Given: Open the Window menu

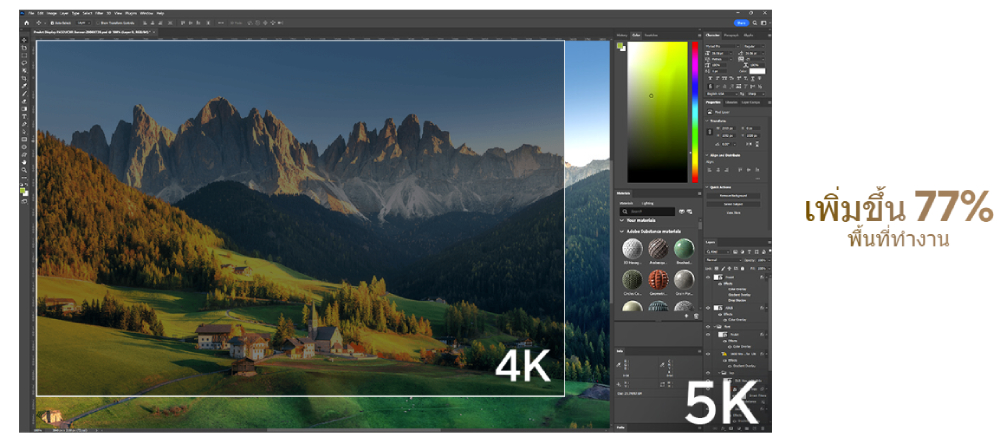Looking at the screenshot, I should coord(146,13).
